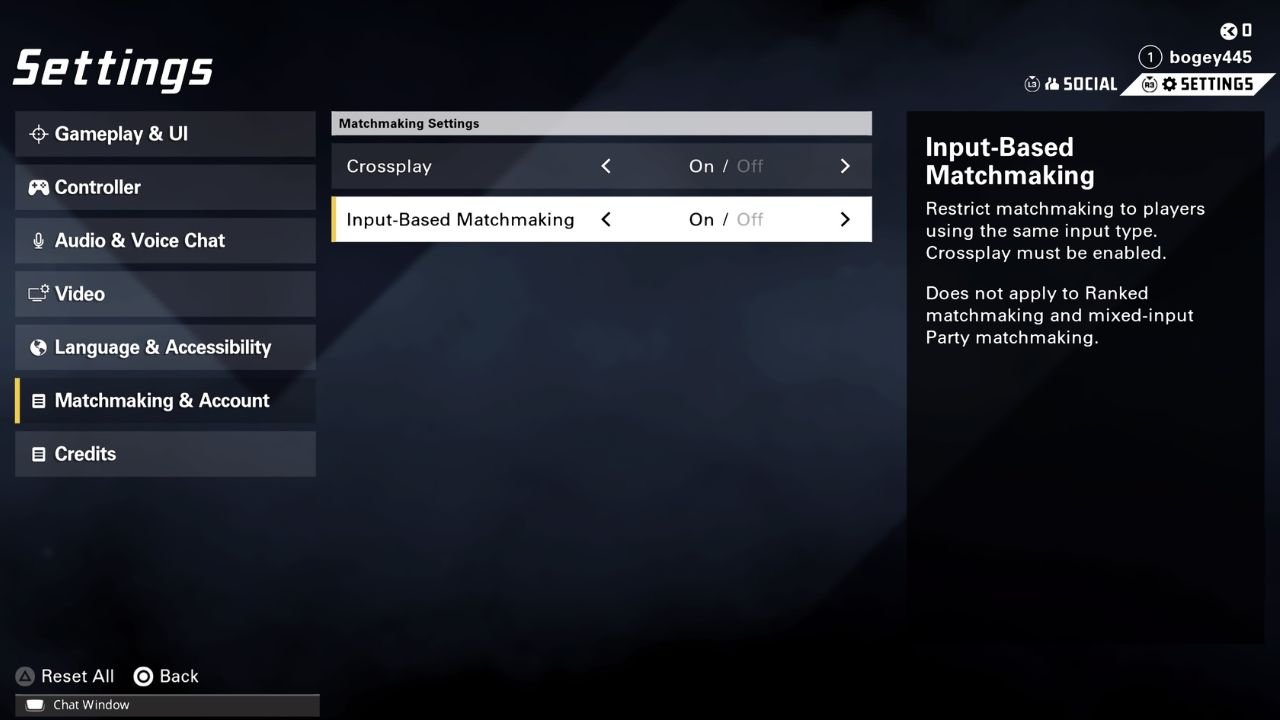Image resolution: width=1280 pixels, height=720 pixels.
Task: Set Input-Based Matchmaking to Off
Action: point(749,220)
